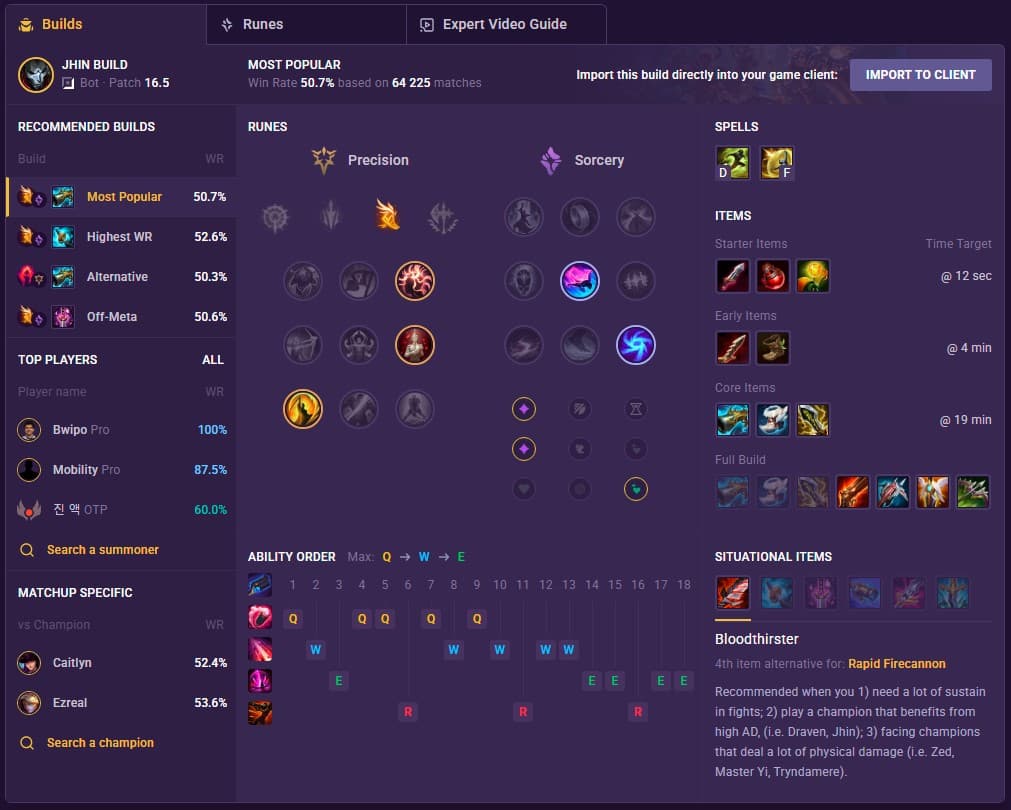Screen dimensions: 1011x810
Task: Click the Rapid Firecannon link
Action: pos(896,664)
